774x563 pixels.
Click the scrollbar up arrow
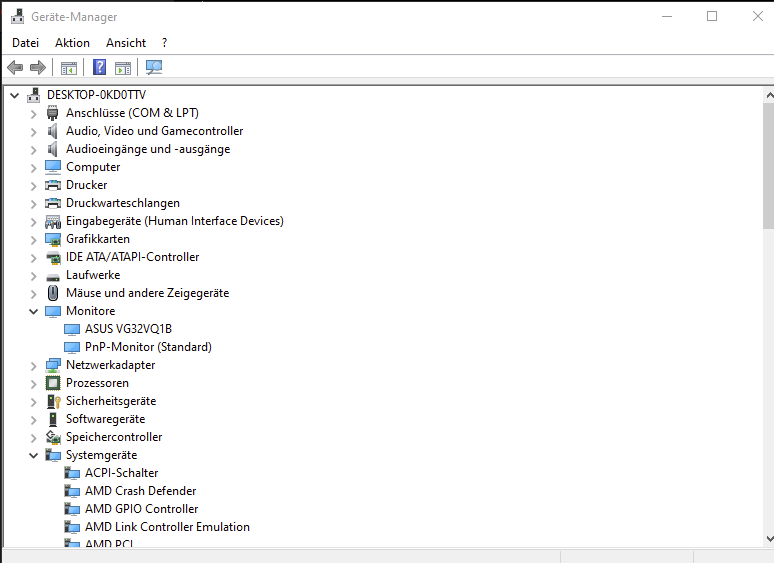(x=769, y=95)
